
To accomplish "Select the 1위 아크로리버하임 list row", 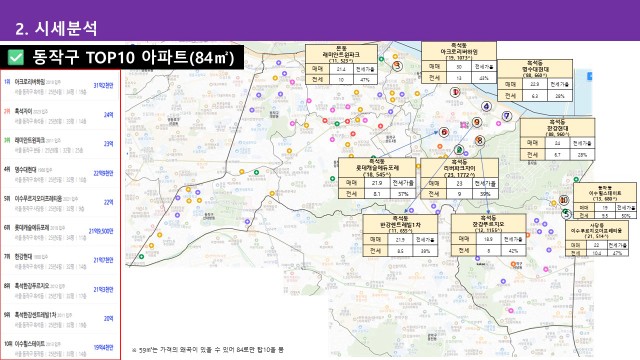I will 60,86.
